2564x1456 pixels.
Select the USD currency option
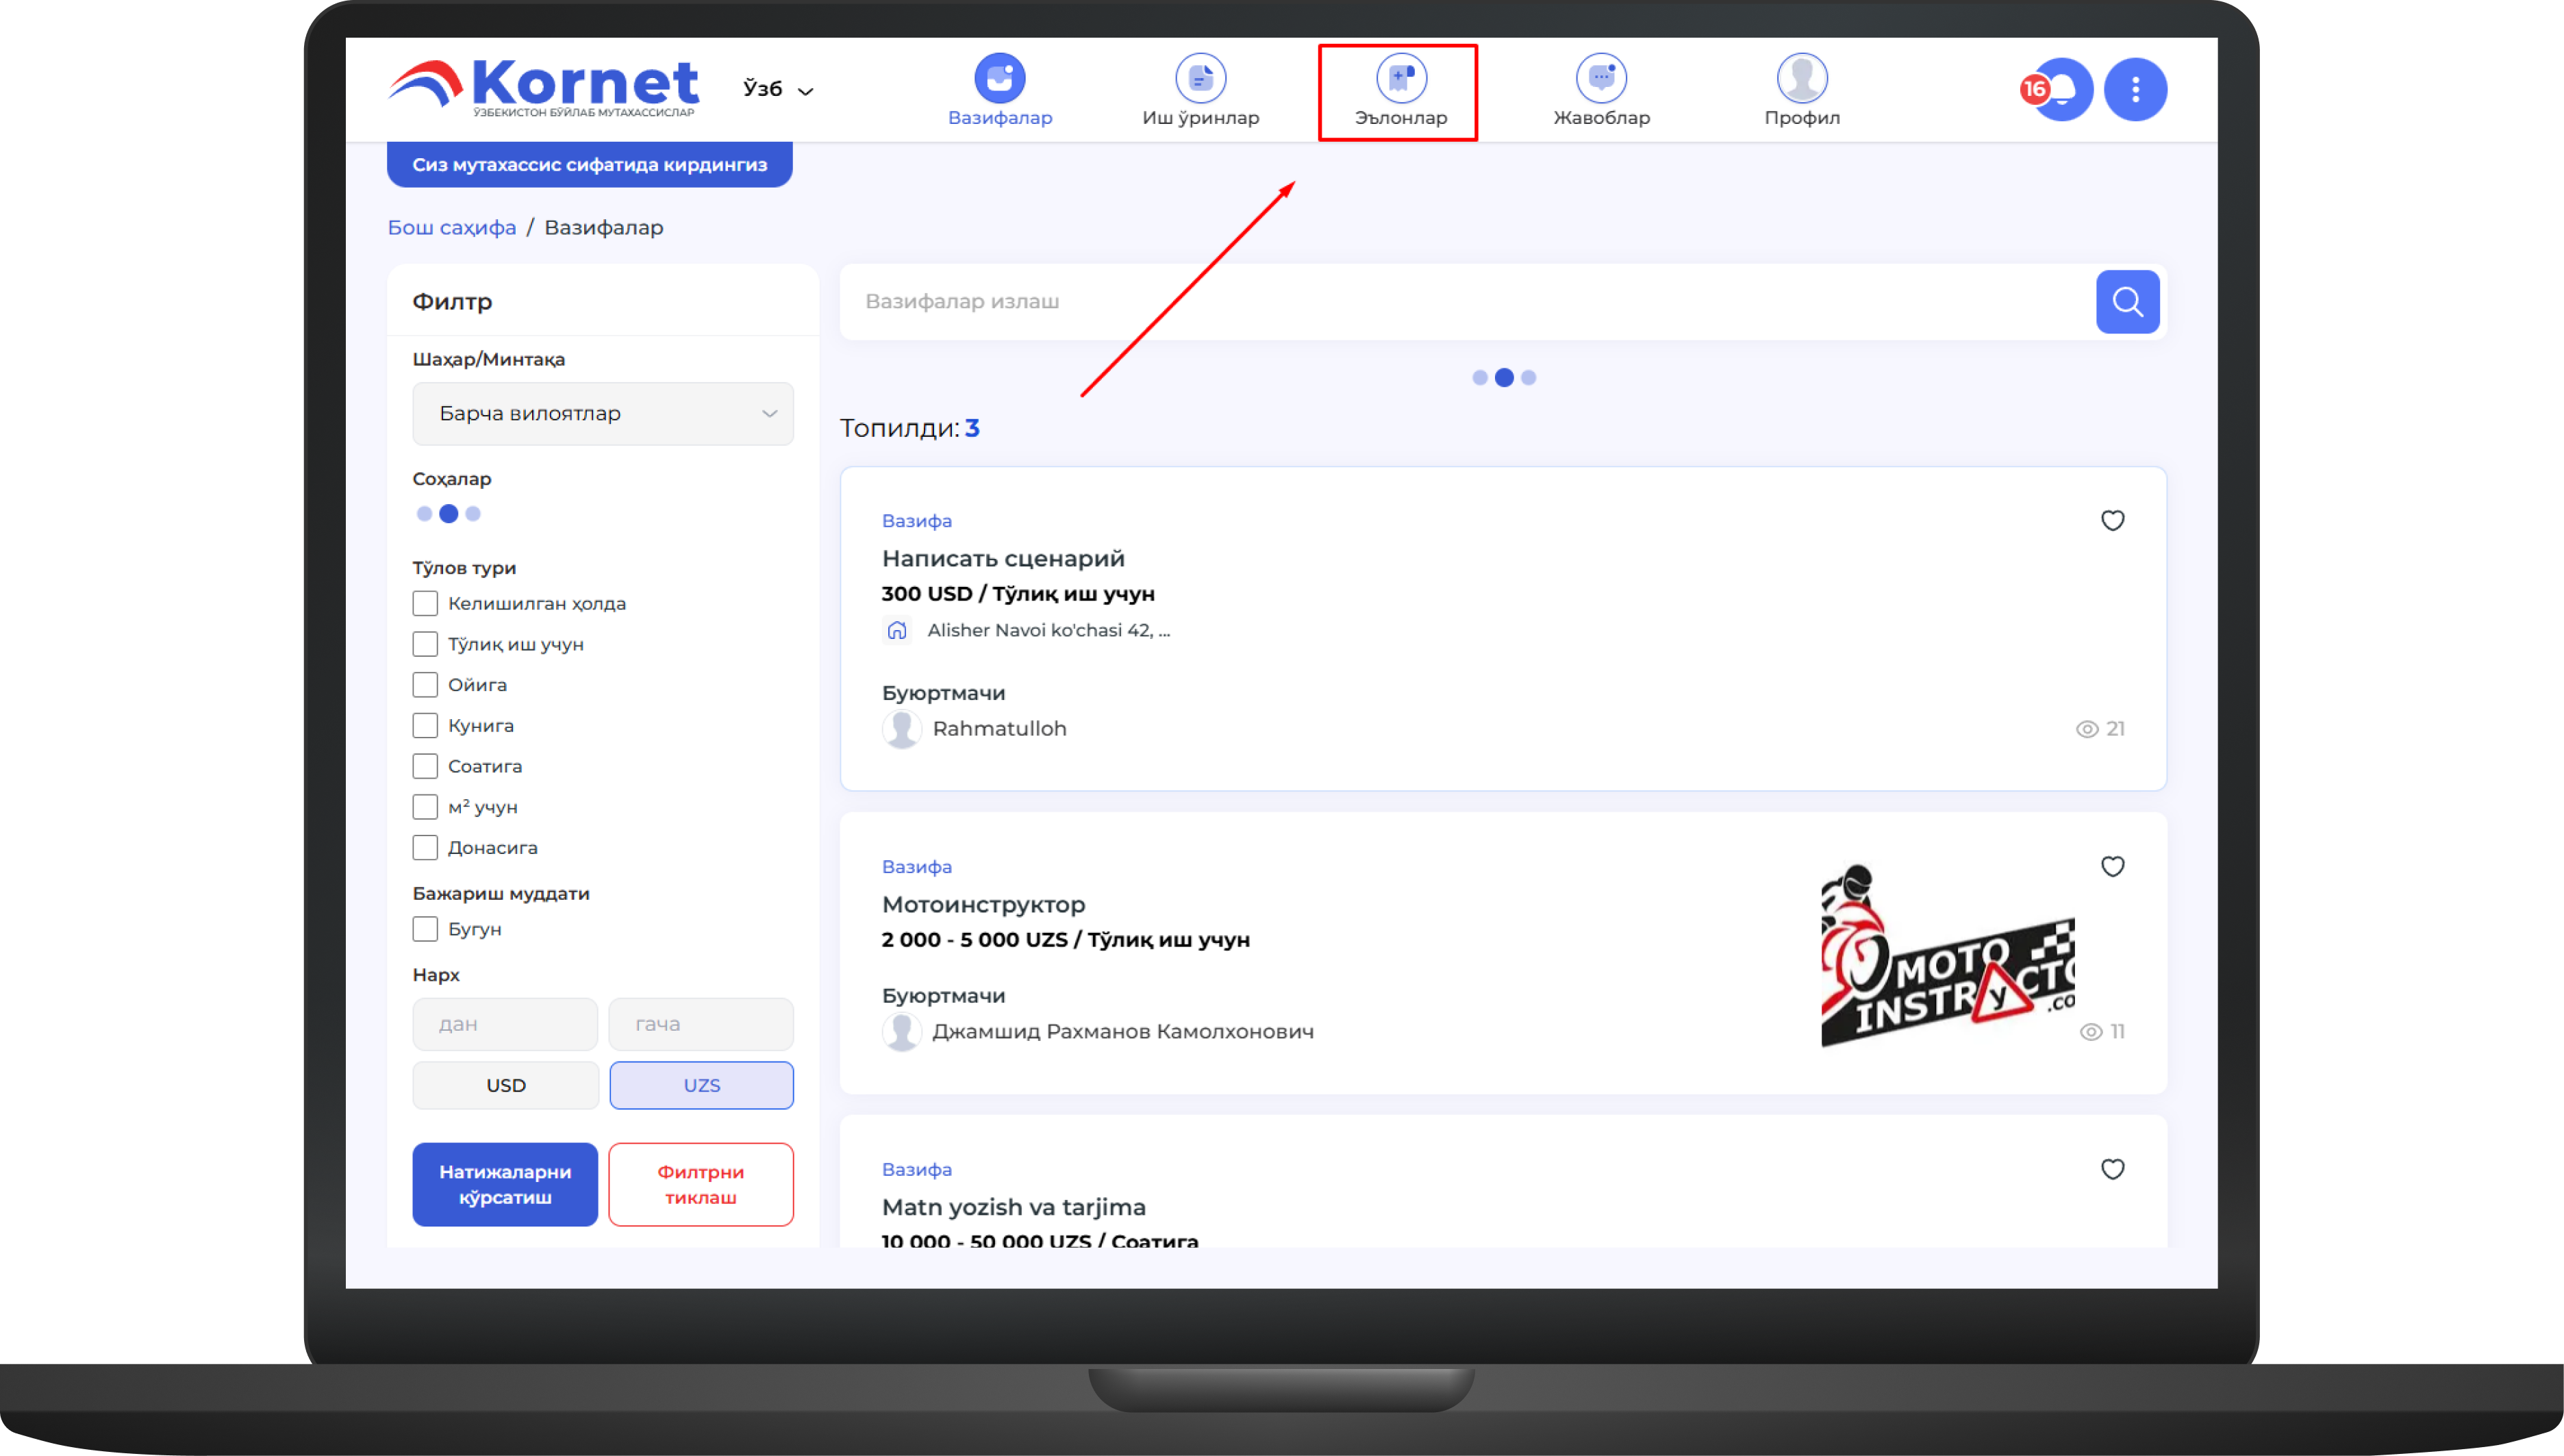click(x=505, y=1085)
